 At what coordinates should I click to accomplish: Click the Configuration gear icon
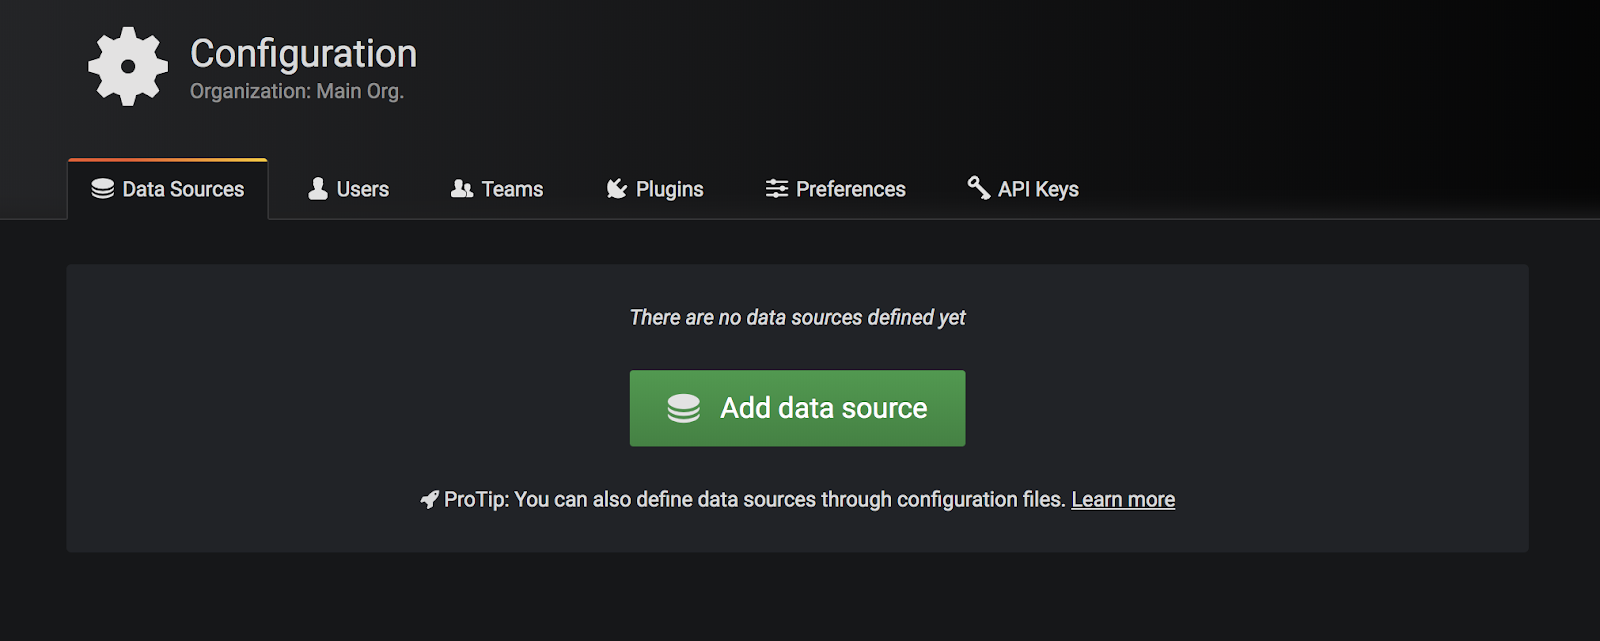(x=128, y=66)
